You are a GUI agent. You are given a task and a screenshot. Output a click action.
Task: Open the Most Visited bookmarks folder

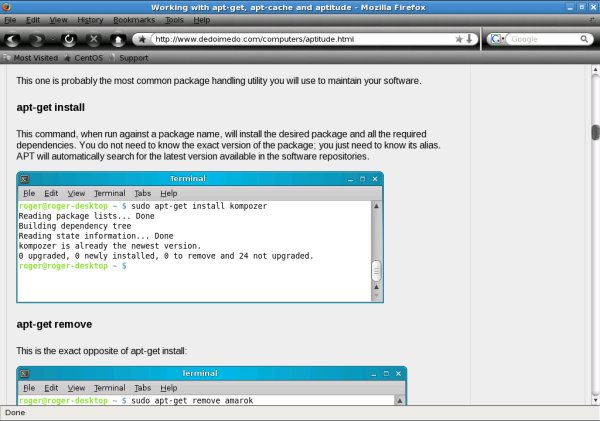[x=31, y=58]
